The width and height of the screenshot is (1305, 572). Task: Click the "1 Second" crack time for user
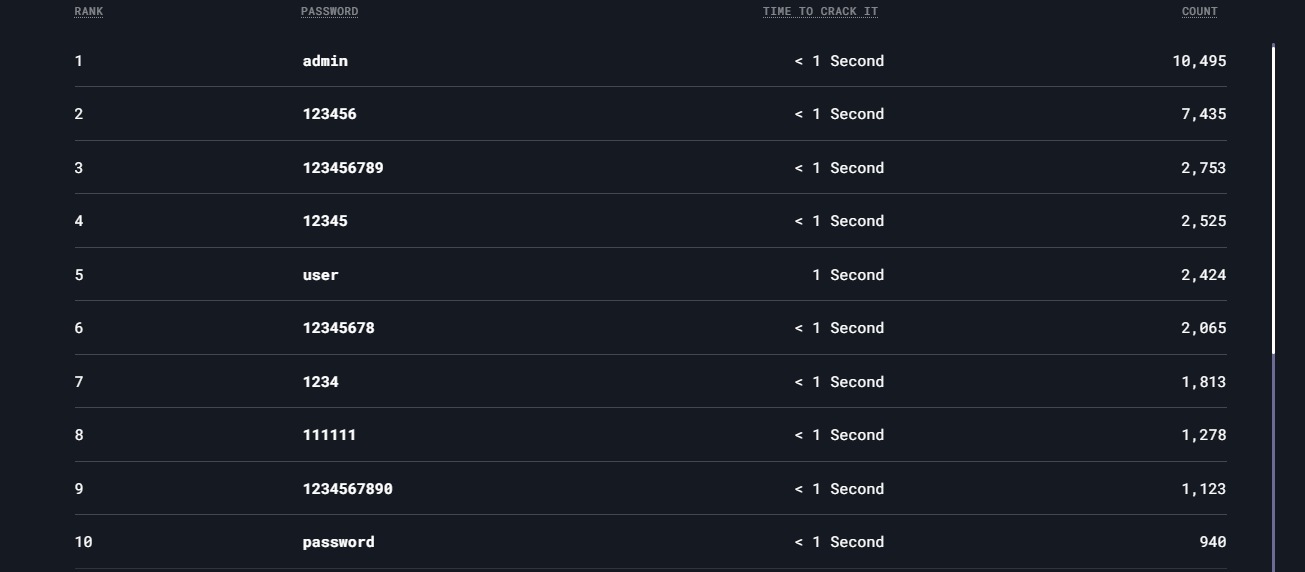pyautogui.click(x=848, y=275)
